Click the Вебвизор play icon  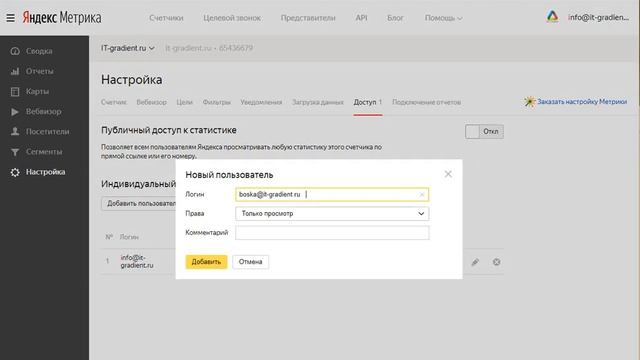click(15, 111)
